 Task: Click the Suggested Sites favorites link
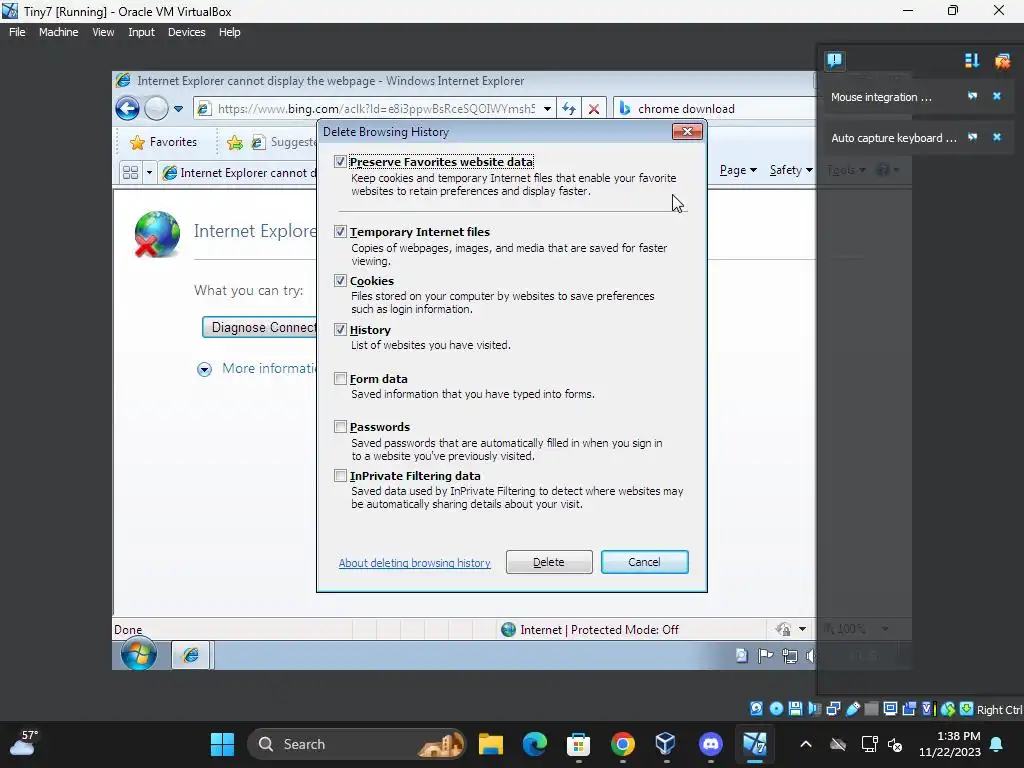284,142
